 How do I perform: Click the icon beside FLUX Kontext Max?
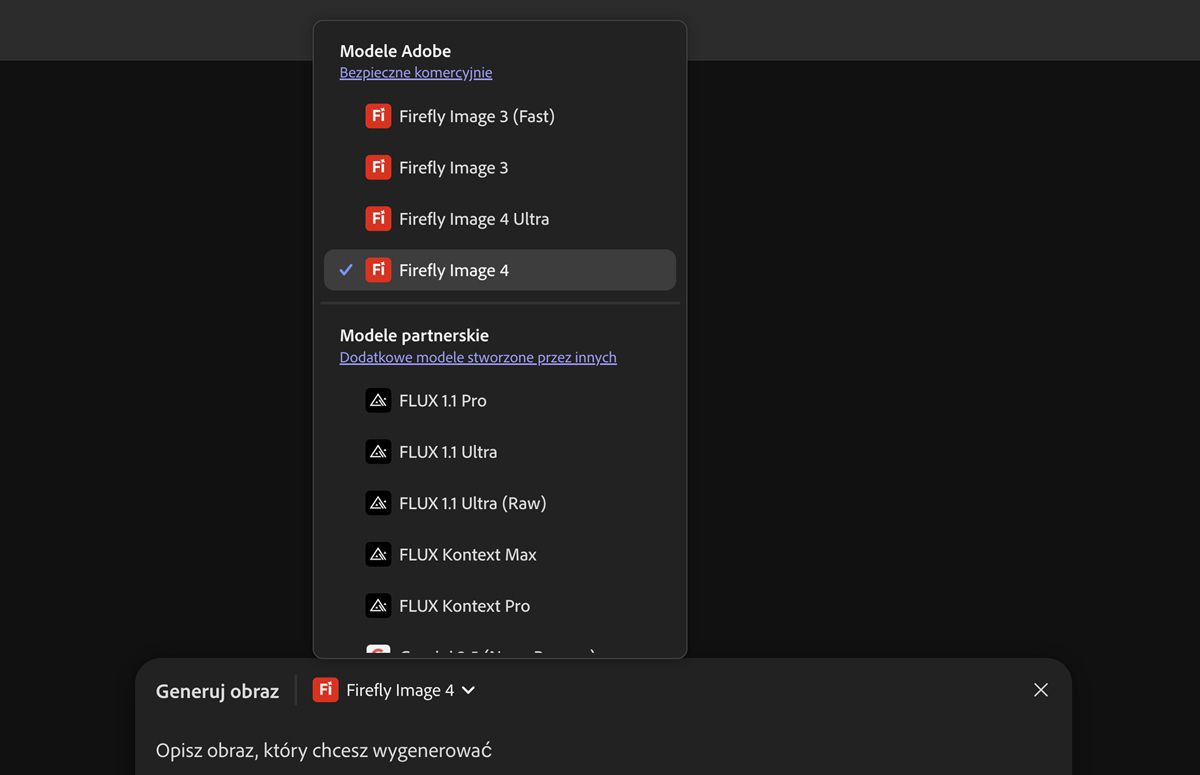tap(378, 554)
